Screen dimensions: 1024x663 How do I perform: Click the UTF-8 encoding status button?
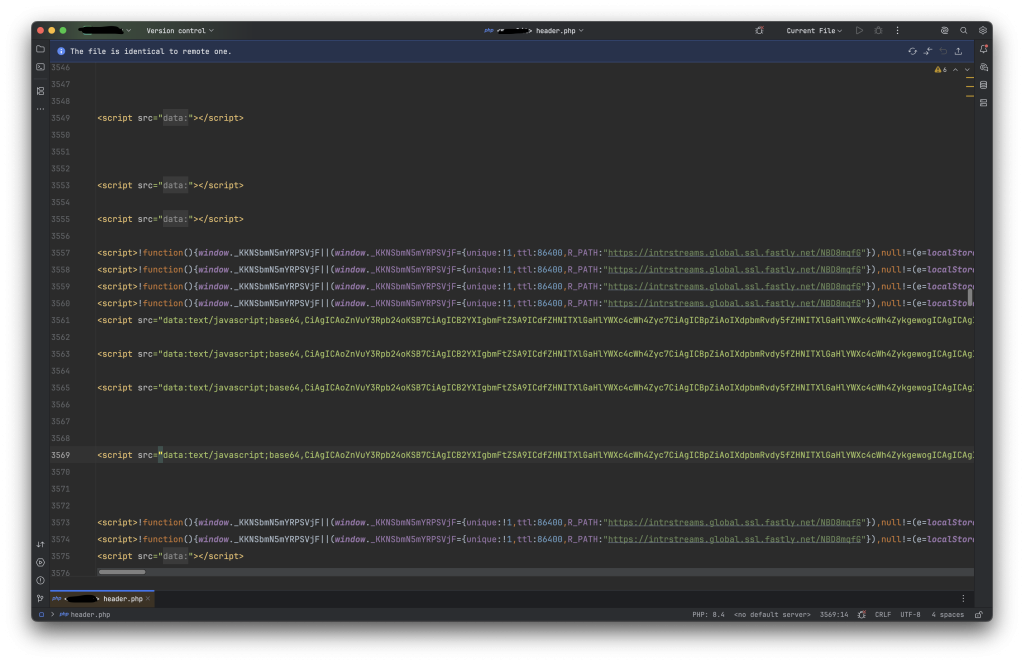(910, 615)
